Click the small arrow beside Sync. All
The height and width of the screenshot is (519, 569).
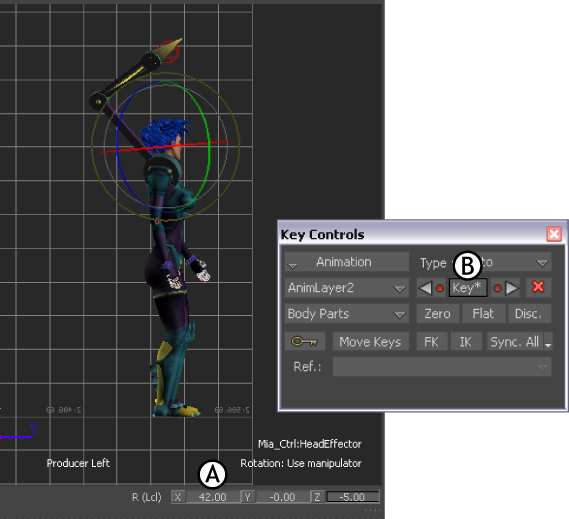[548, 342]
